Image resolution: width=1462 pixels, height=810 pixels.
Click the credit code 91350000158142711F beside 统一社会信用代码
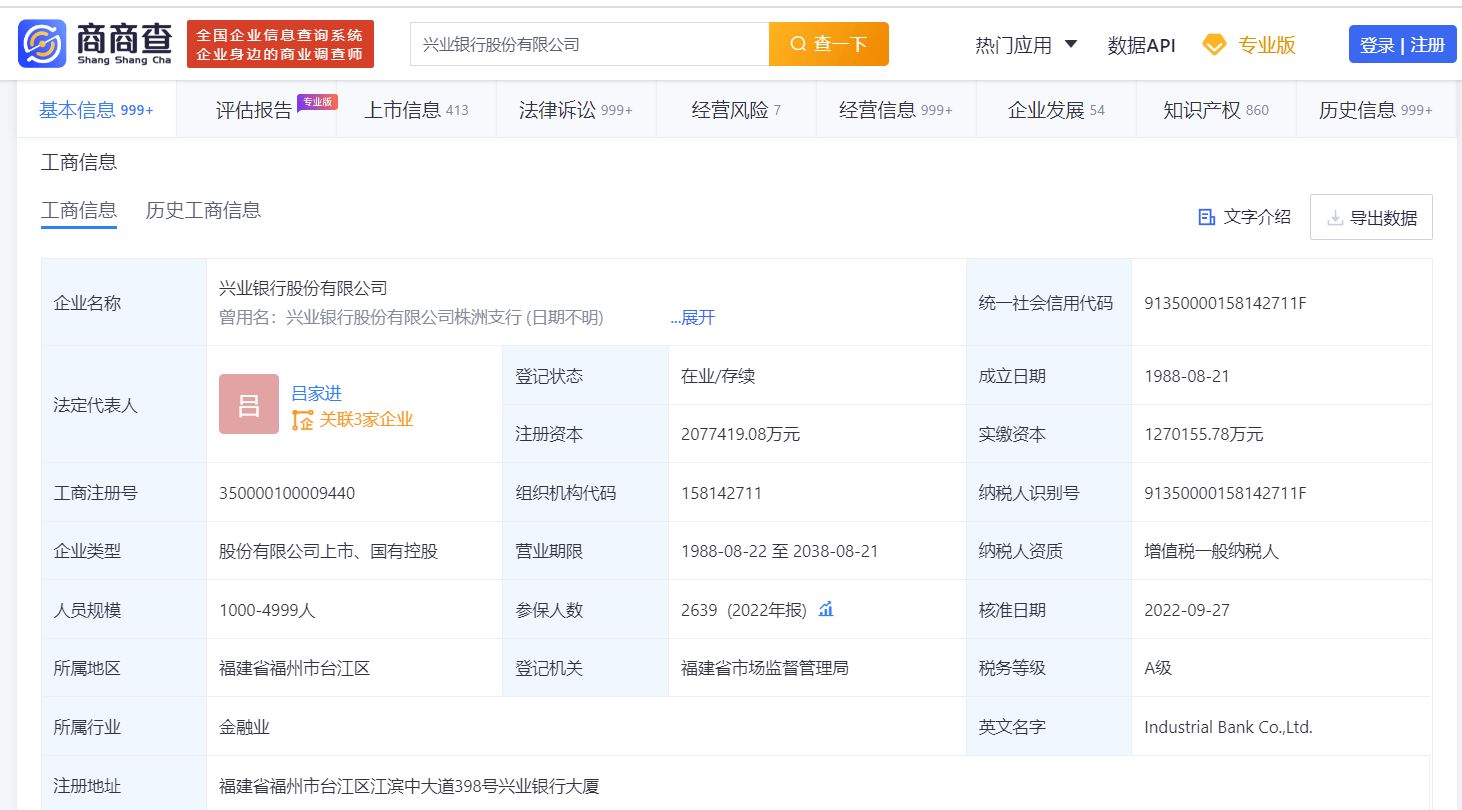[1225, 303]
